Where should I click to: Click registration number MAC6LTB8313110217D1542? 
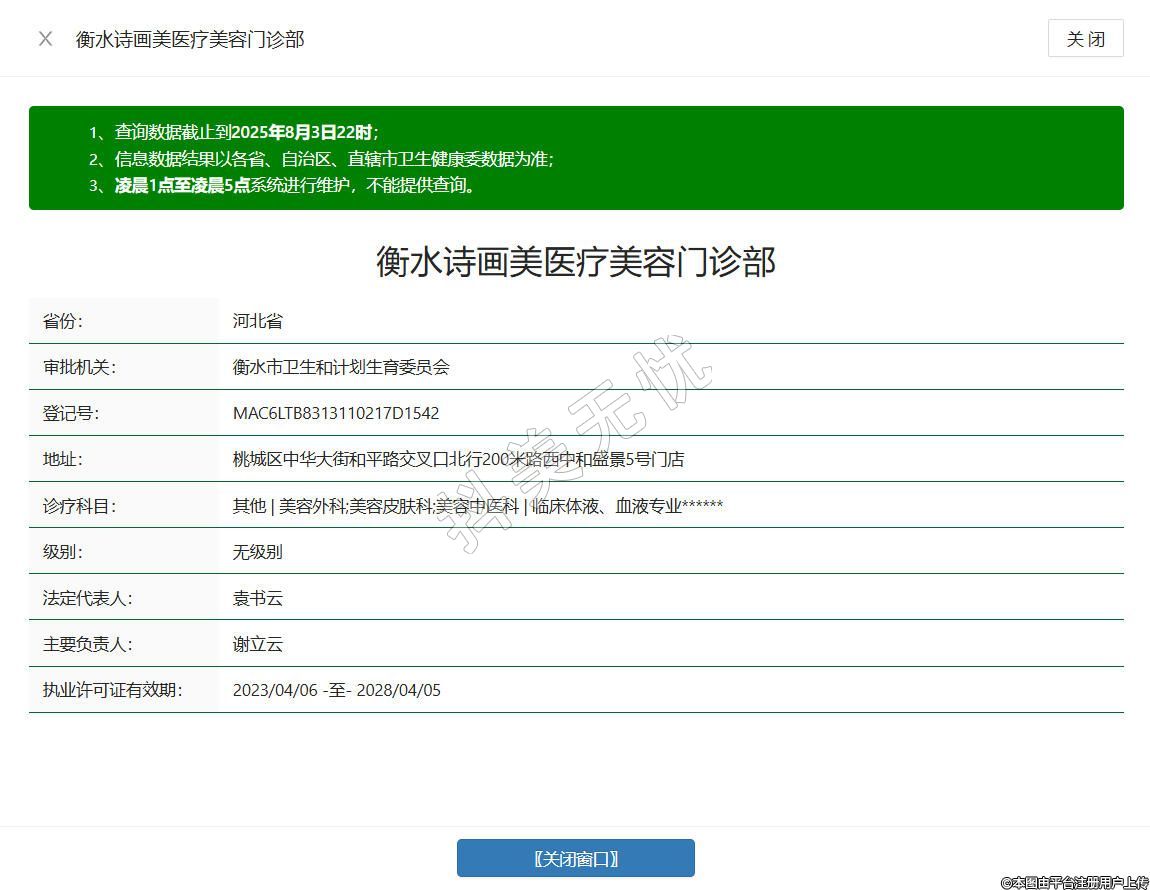pos(336,413)
